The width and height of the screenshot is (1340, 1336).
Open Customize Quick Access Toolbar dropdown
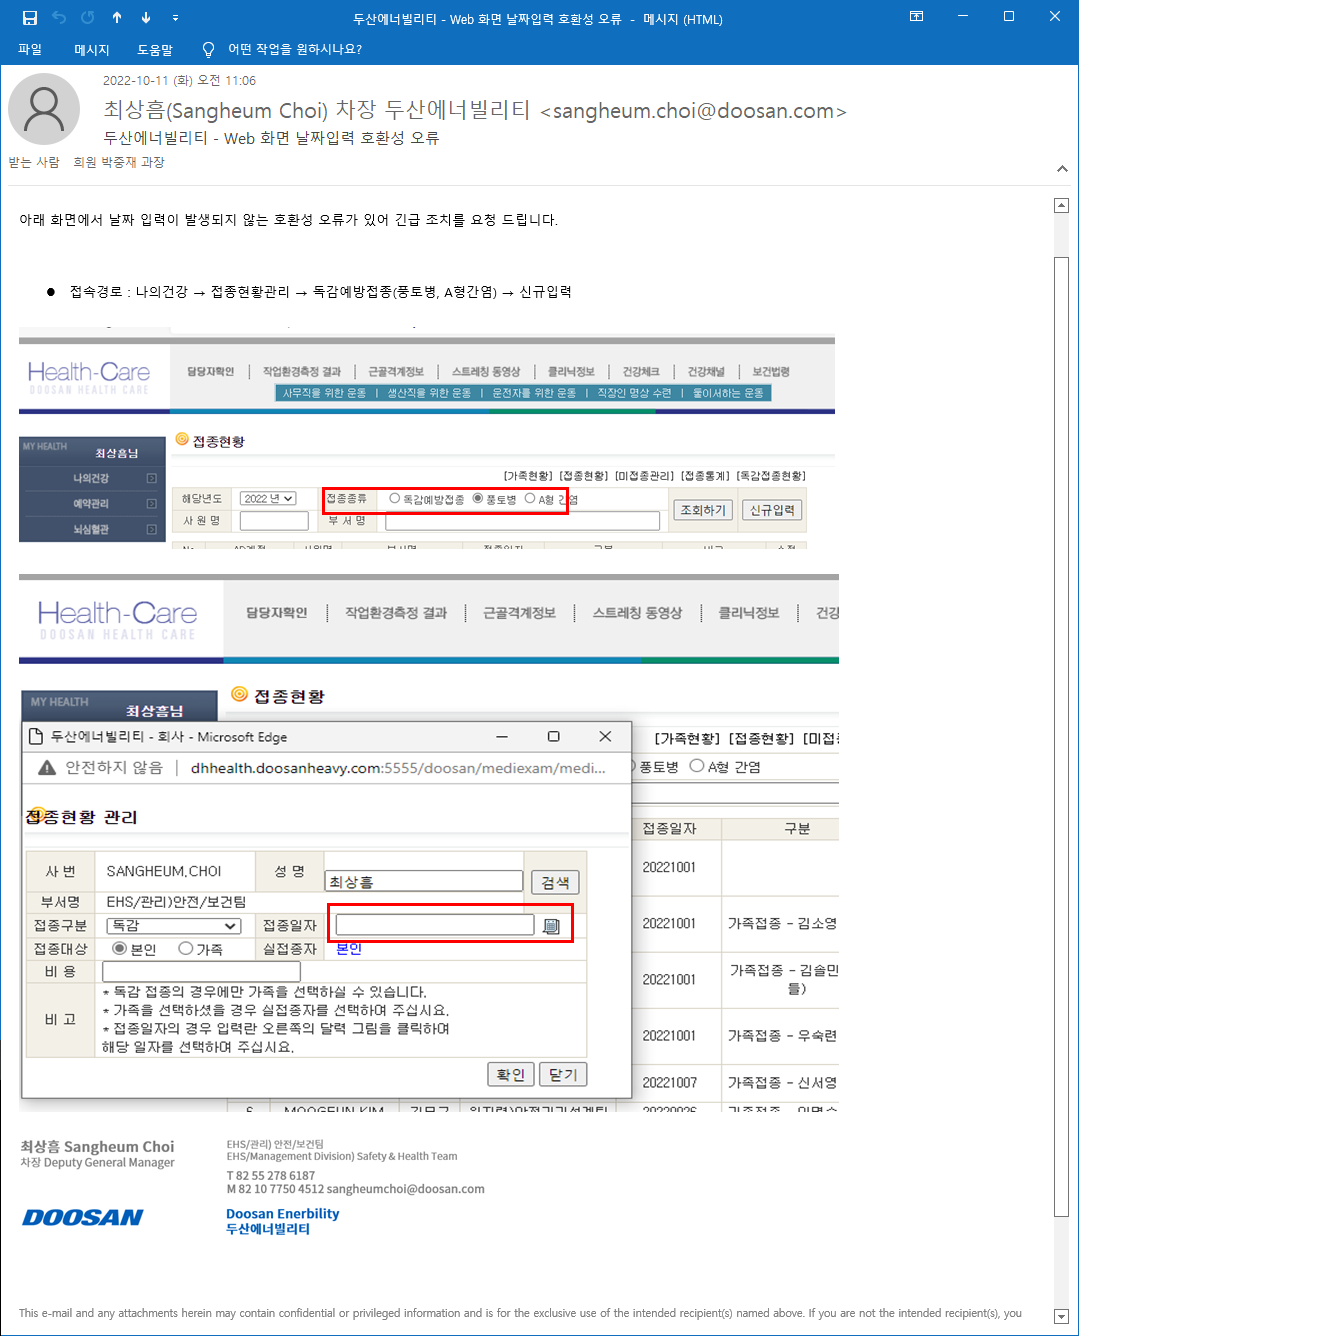coord(175,17)
